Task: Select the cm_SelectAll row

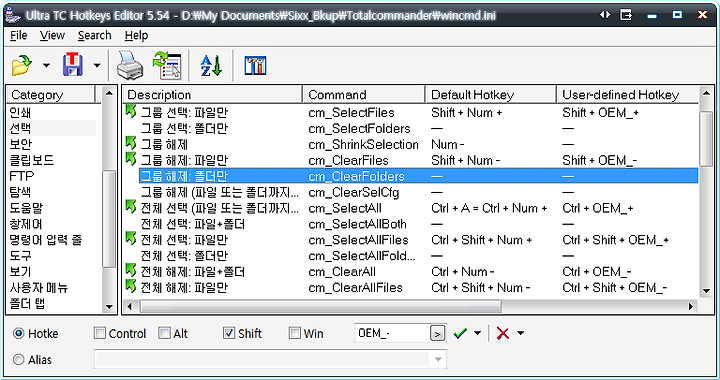Action: point(411,208)
